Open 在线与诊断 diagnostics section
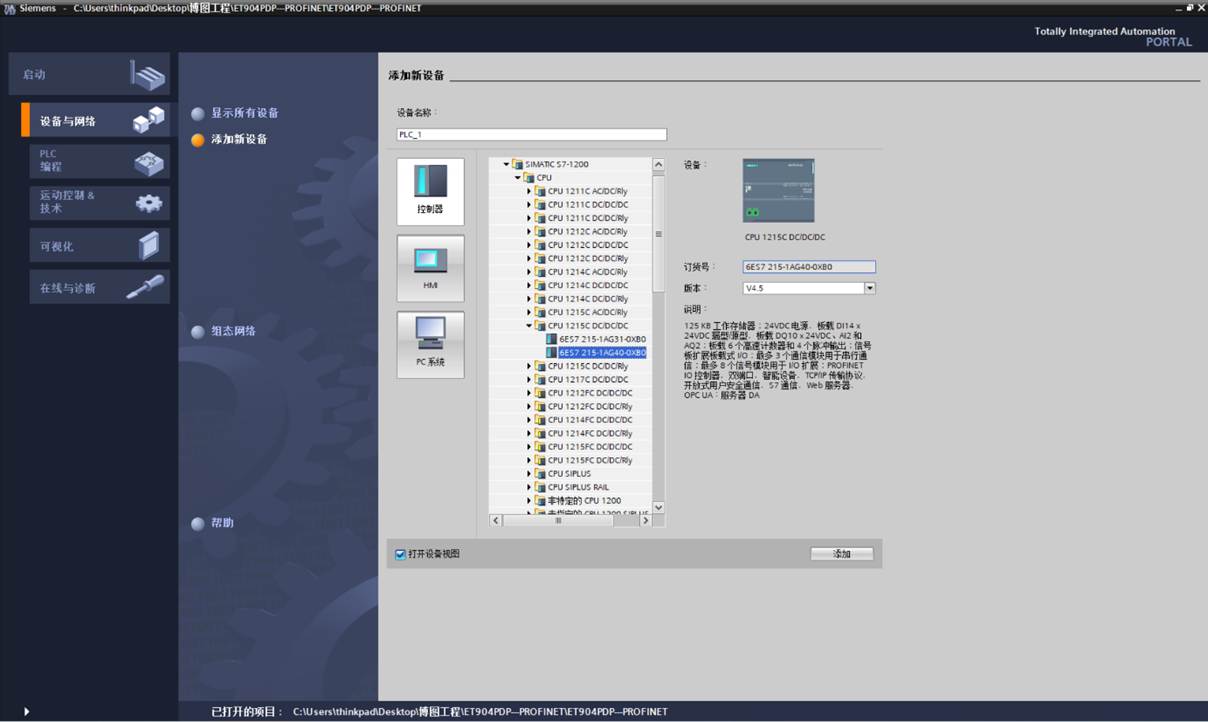The image size is (1208, 722). click(99, 287)
